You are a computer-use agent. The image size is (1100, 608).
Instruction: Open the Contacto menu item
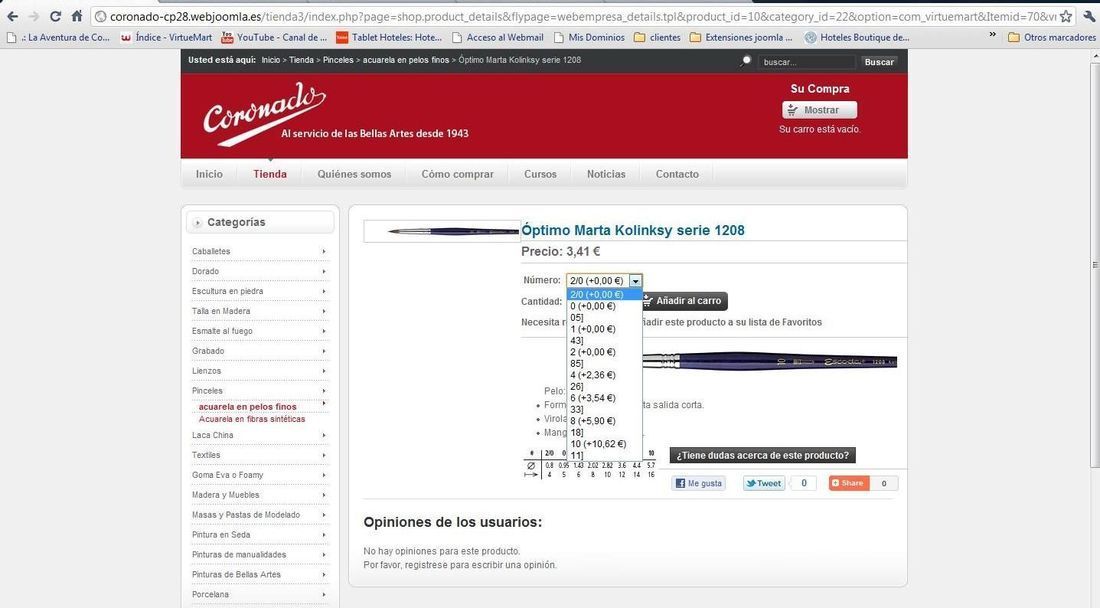677,174
